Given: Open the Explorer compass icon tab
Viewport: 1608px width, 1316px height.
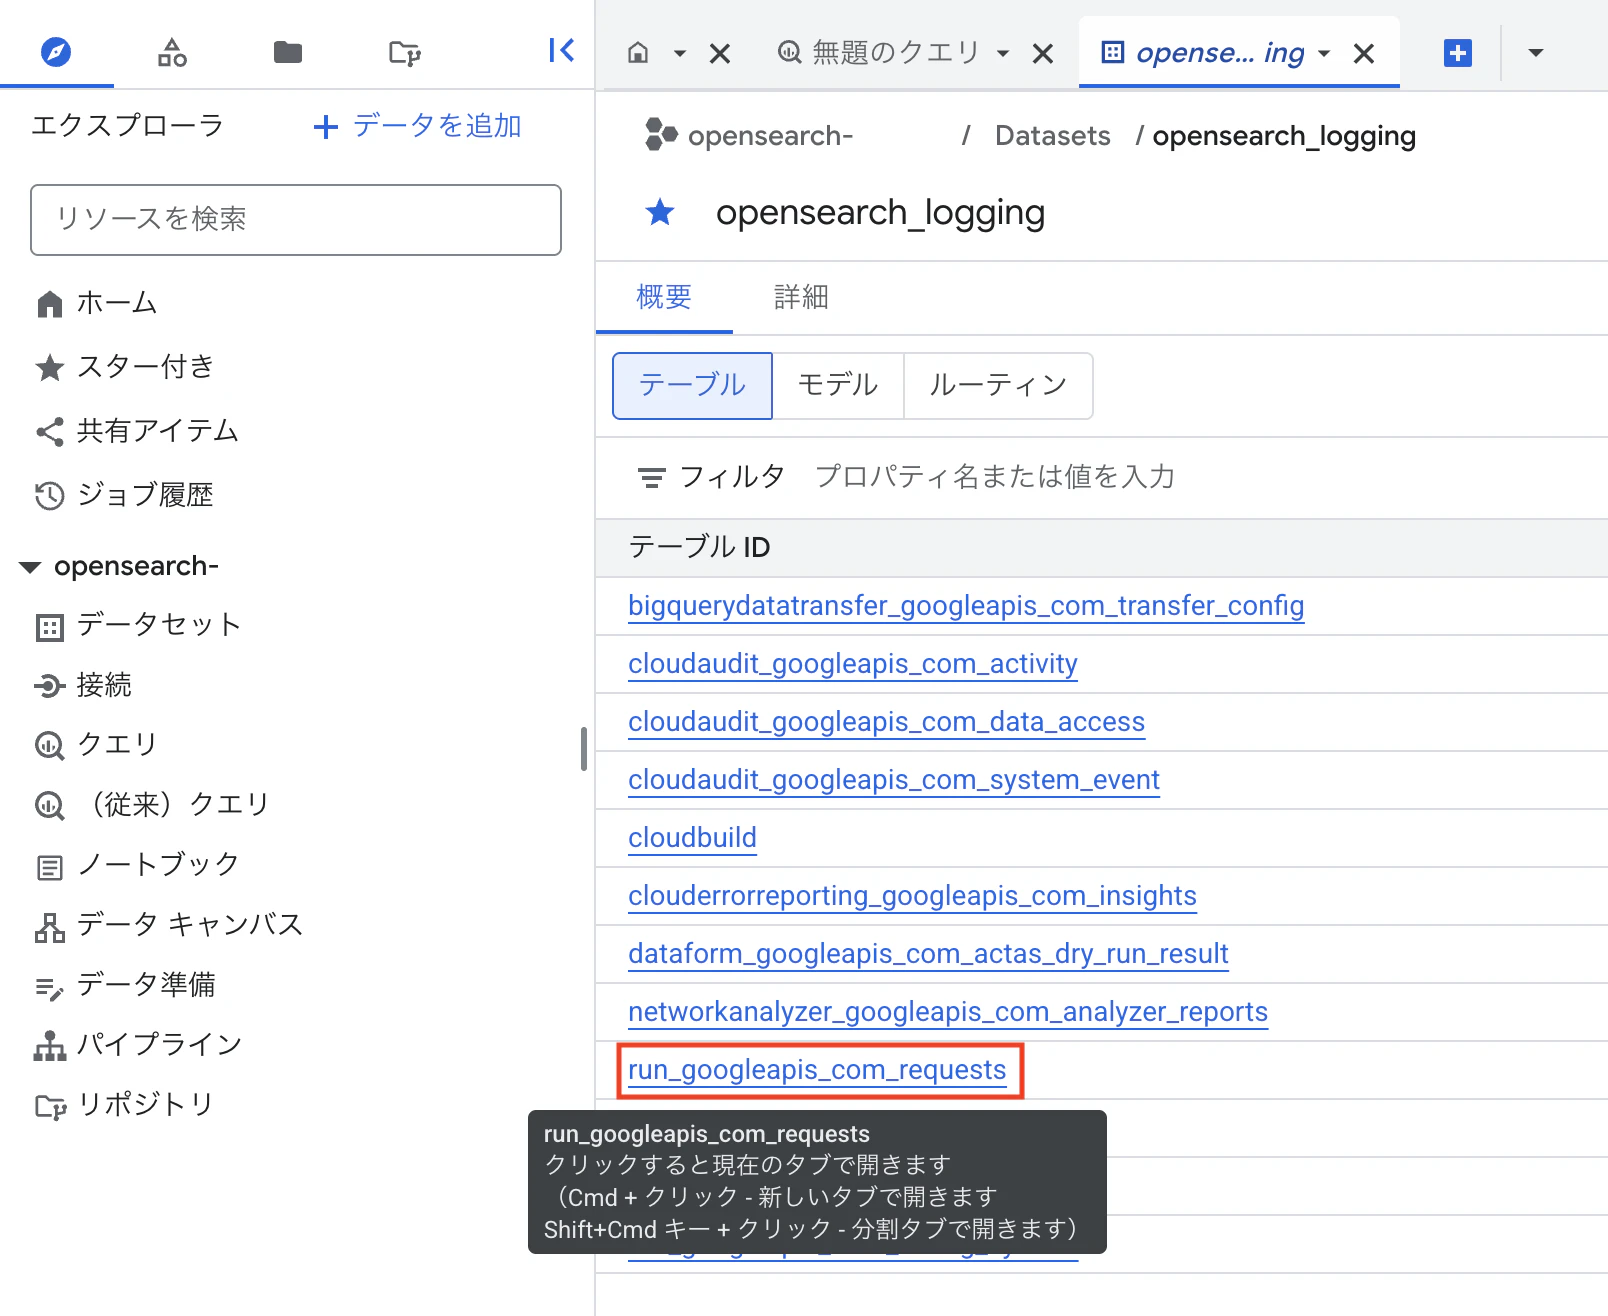Looking at the screenshot, I should coord(56,51).
